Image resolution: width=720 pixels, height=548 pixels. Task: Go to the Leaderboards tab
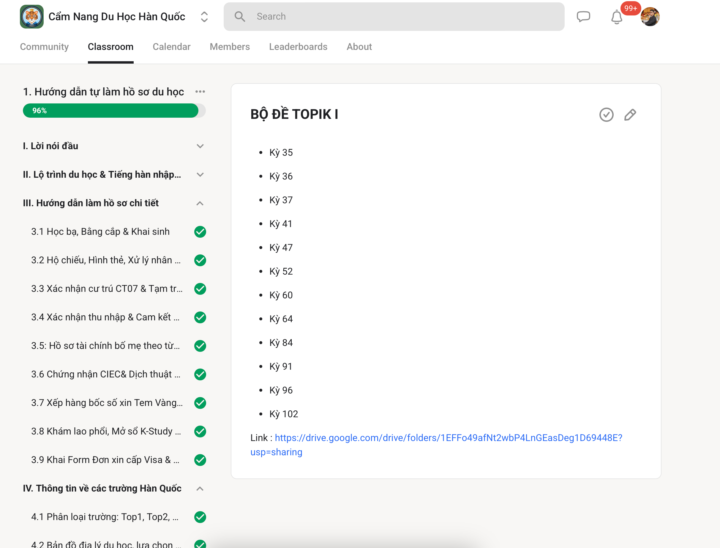click(298, 46)
